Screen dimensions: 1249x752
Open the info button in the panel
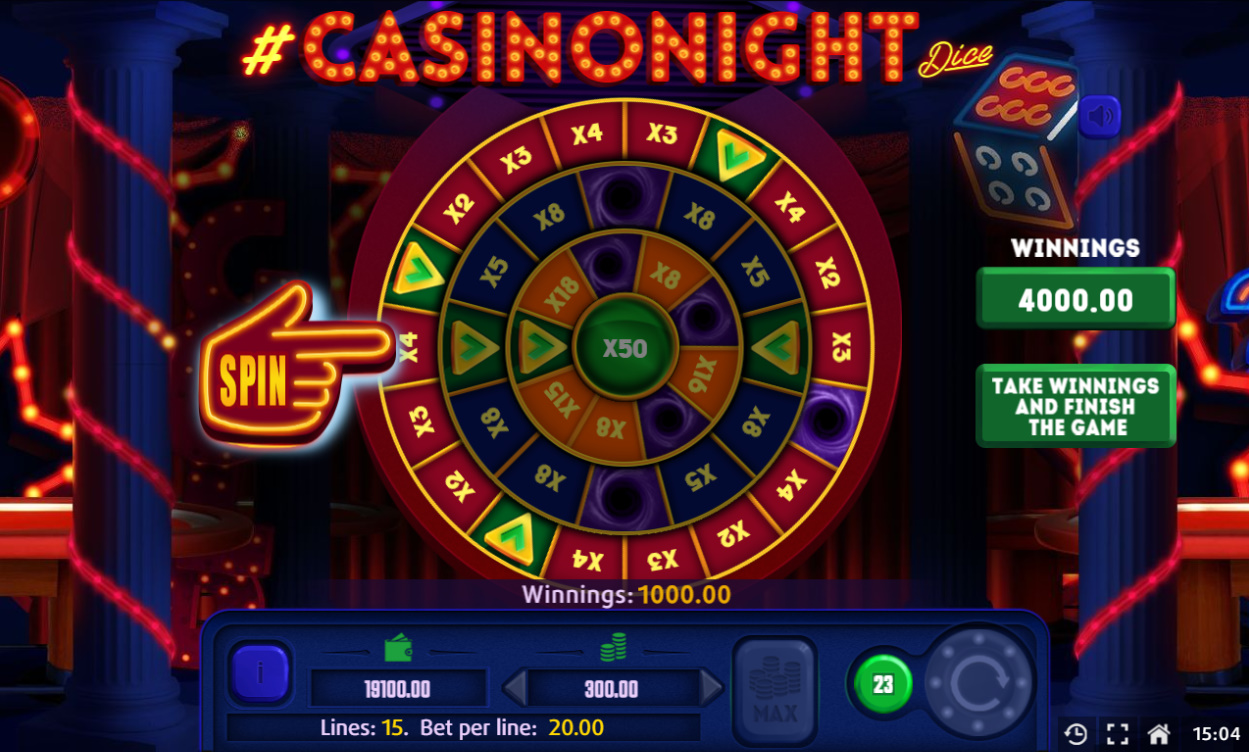click(x=260, y=672)
